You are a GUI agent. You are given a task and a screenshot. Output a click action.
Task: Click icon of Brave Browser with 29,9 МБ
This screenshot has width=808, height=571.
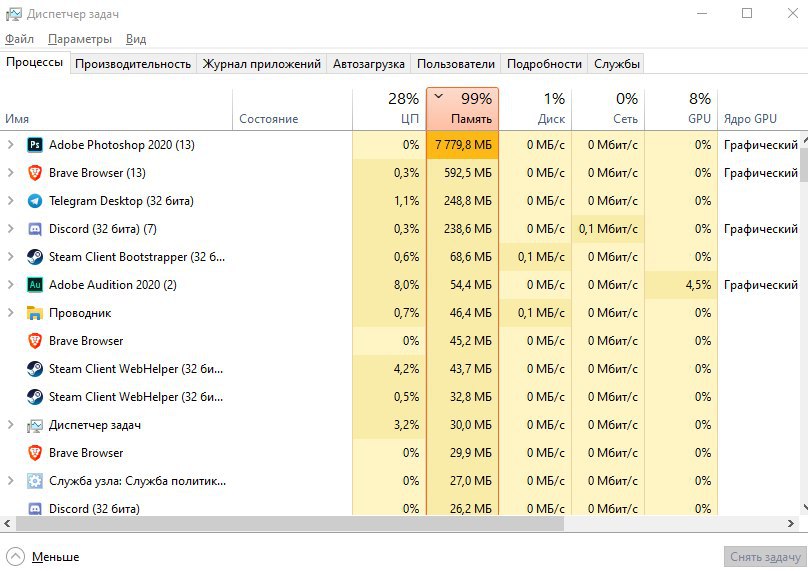(35, 453)
